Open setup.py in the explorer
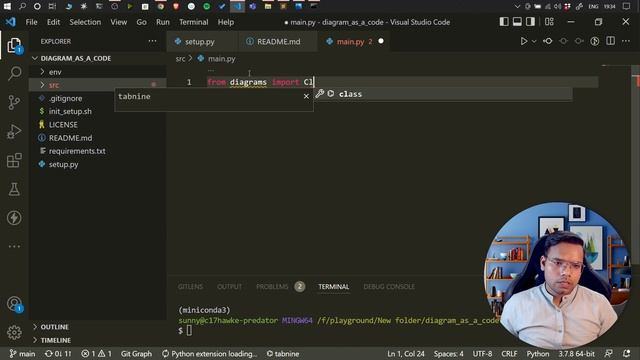The image size is (640, 360). [63, 164]
